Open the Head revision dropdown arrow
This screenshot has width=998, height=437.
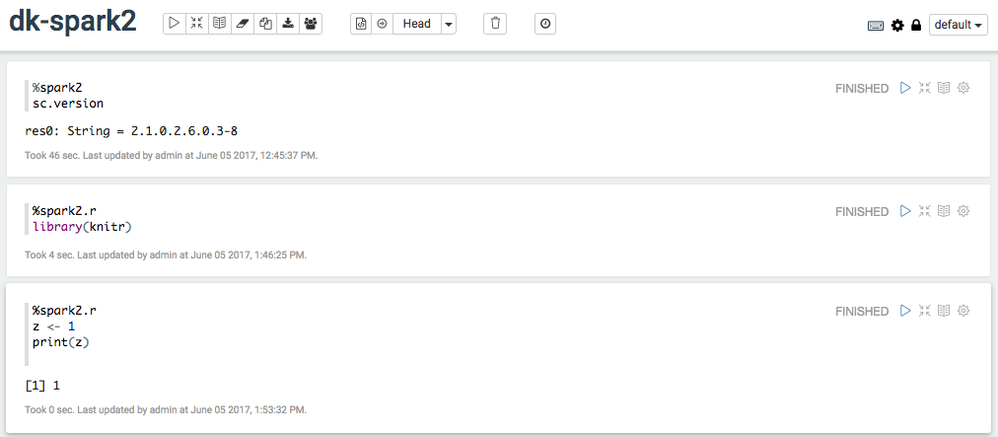coord(448,23)
